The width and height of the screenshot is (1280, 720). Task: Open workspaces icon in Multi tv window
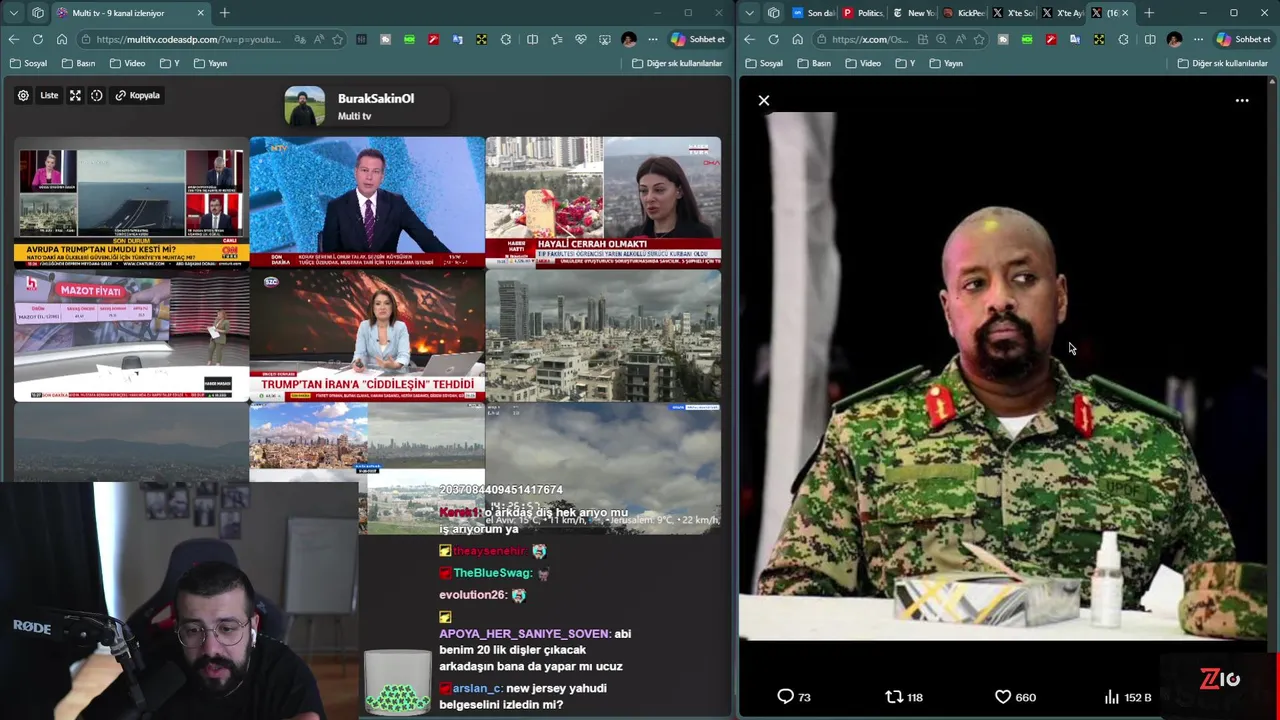tap(38, 13)
